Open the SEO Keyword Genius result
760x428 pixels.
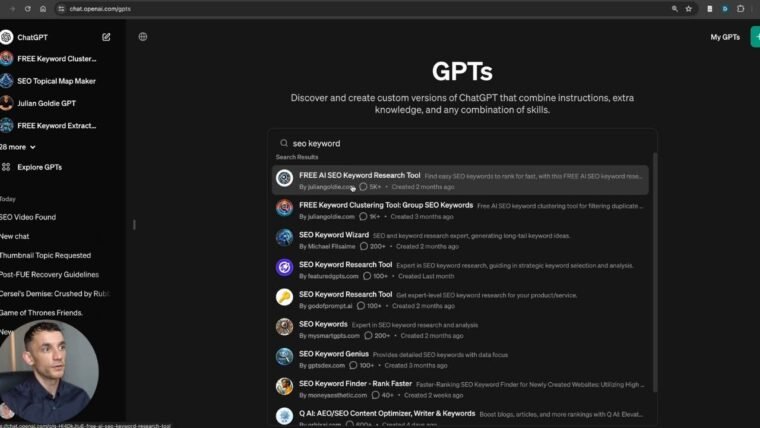(460, 359)
